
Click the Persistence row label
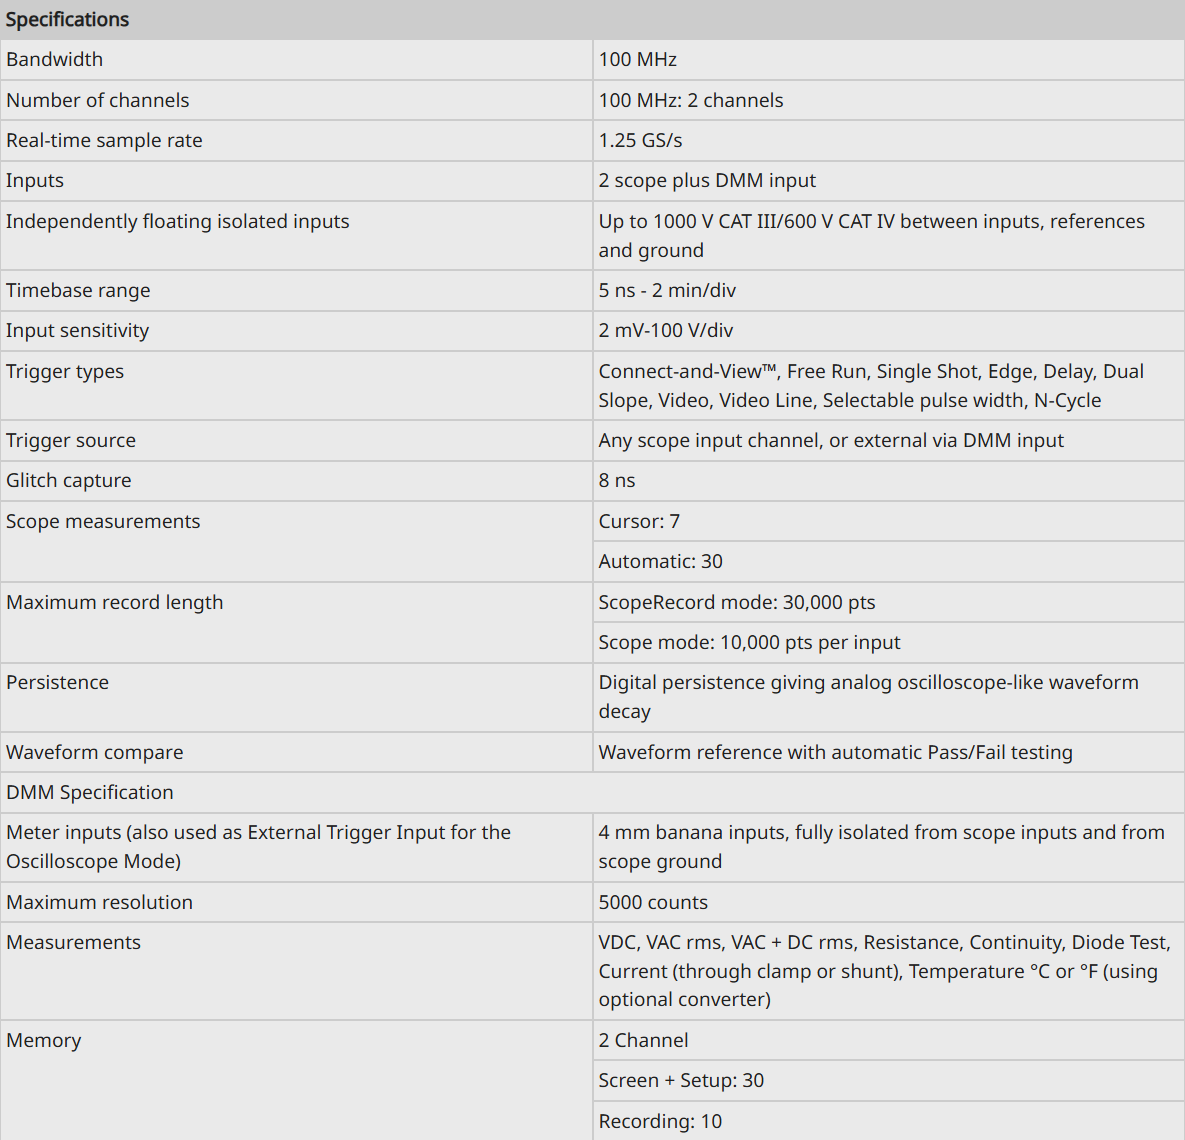(x=57, y=683)
